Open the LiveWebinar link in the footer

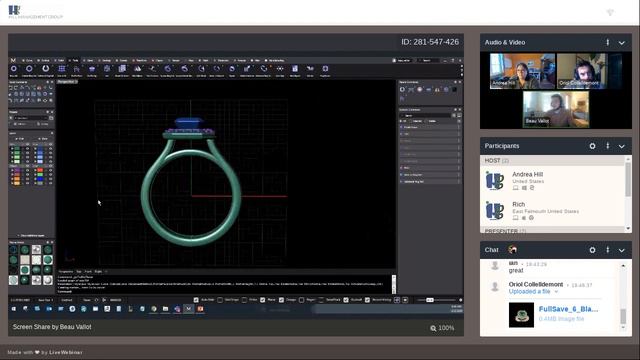tap(66, 352)
